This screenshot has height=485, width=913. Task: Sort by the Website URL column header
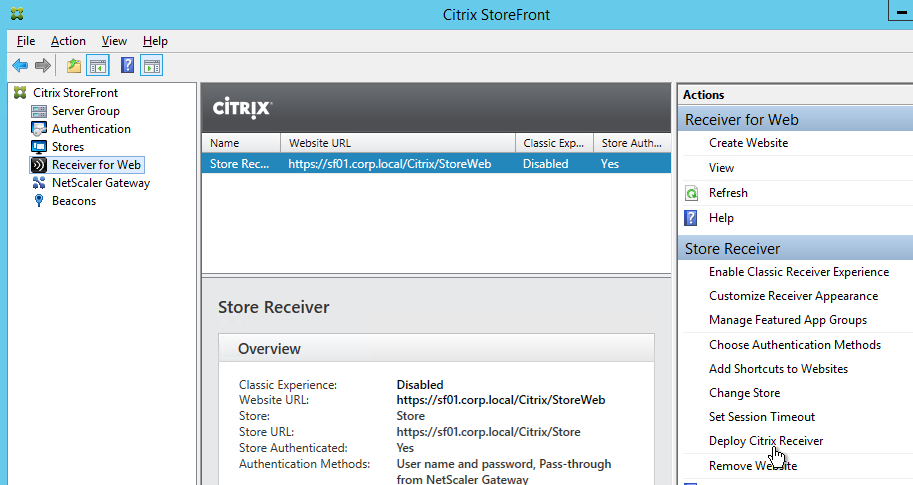[398, 143]
